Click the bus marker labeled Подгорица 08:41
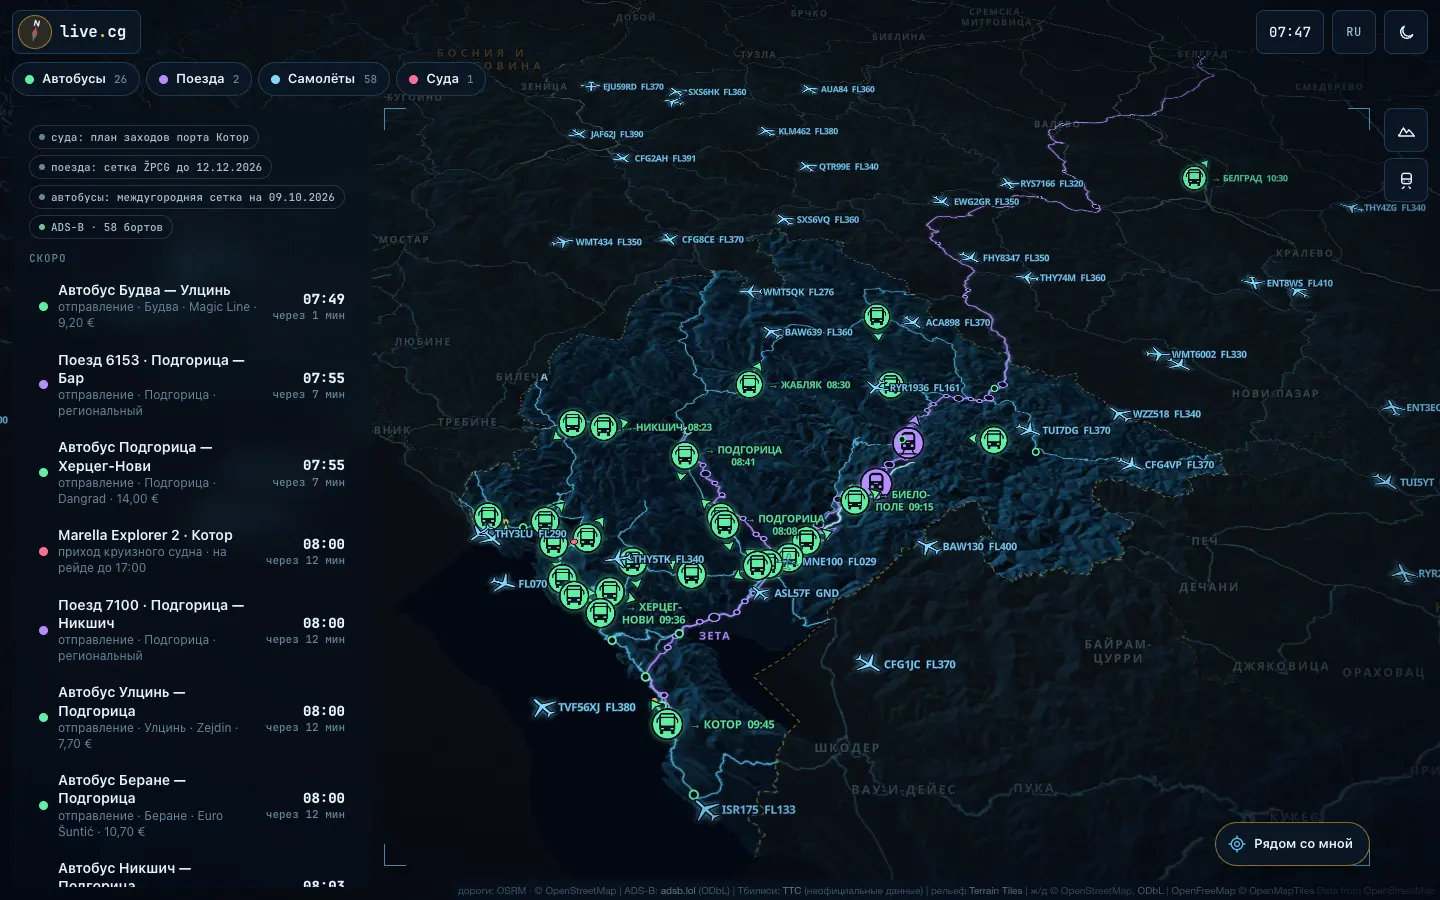1440x900 pixels. pos(685,456)
